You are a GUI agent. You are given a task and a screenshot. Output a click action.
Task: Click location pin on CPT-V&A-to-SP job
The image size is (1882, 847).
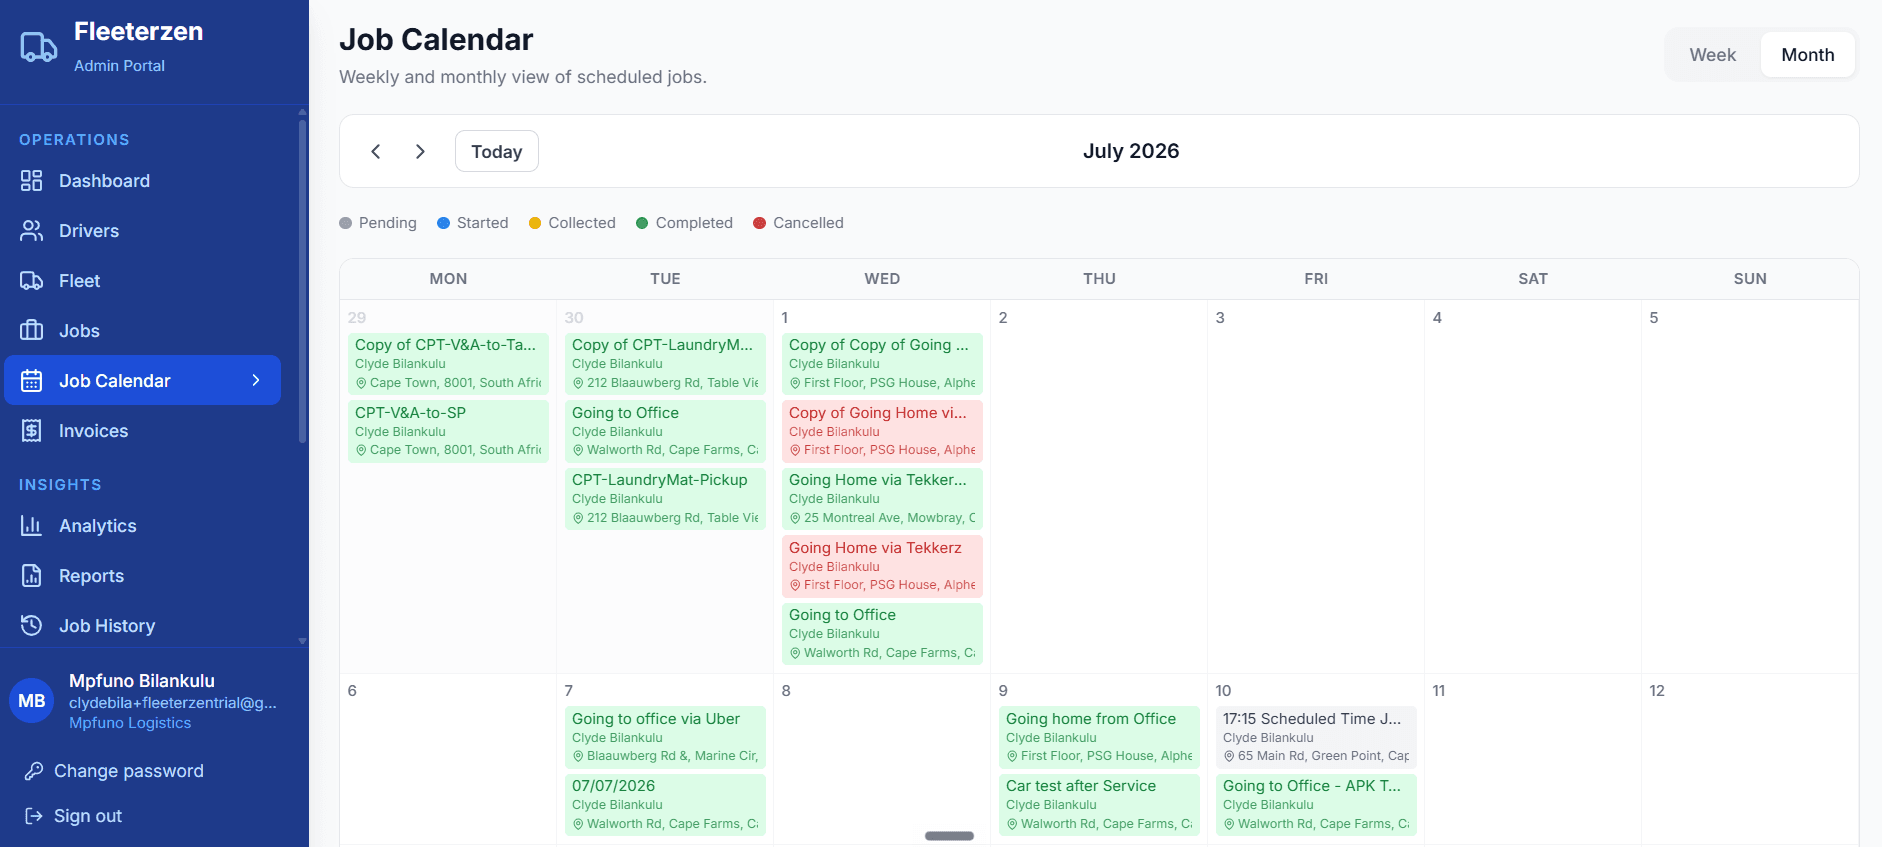pyautogui.click(x=361, y=450)
